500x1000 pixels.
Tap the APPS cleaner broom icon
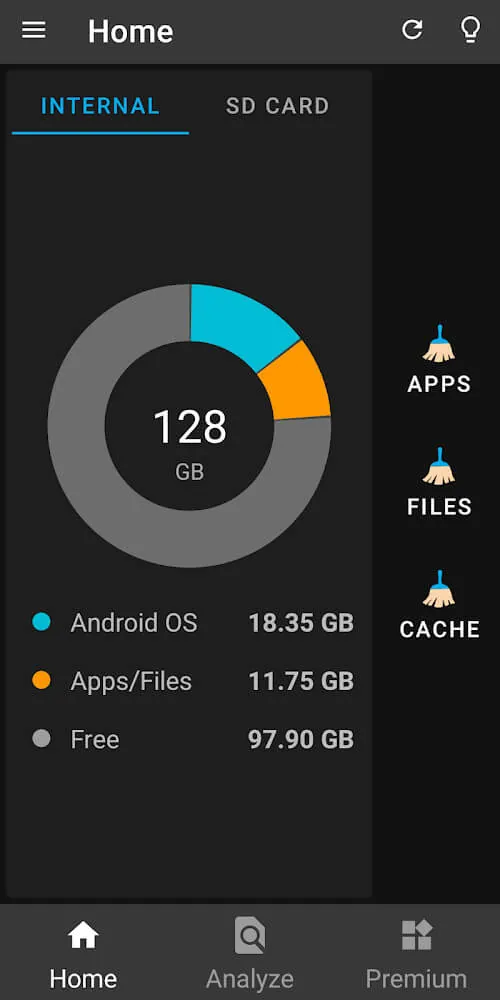[x=439, y=344]
